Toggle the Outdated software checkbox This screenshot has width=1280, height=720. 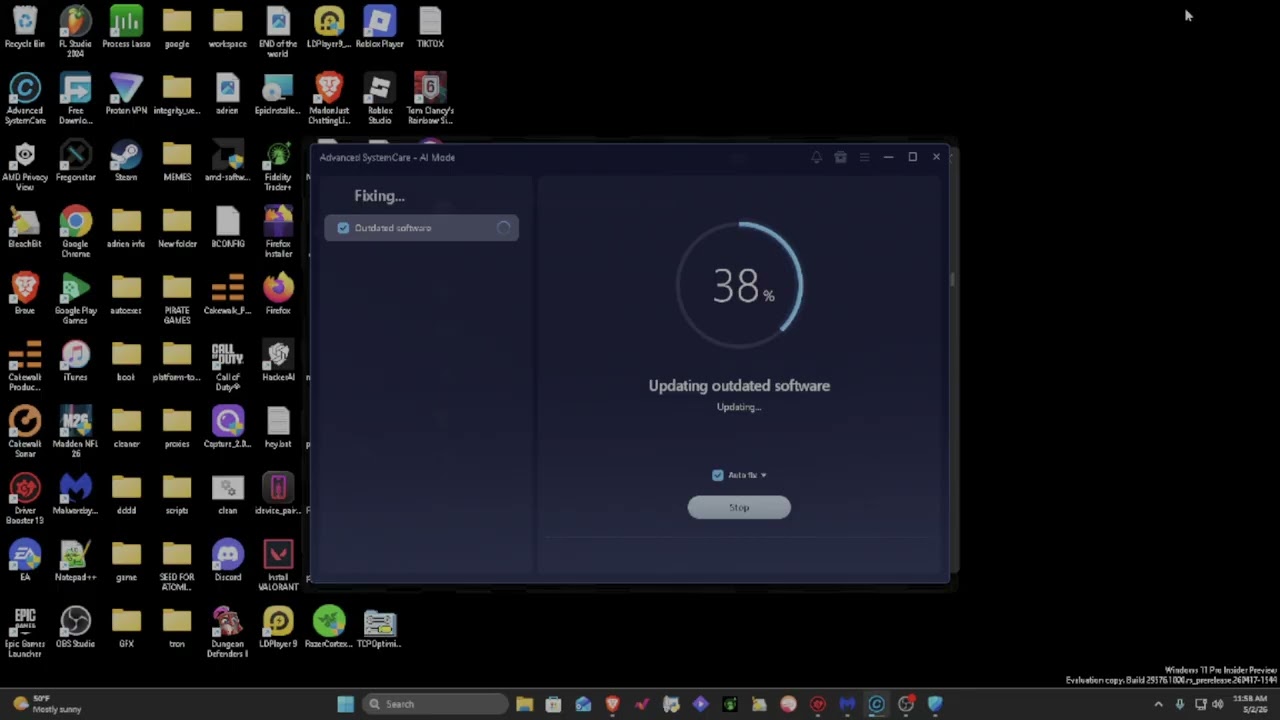click(343, 228)
